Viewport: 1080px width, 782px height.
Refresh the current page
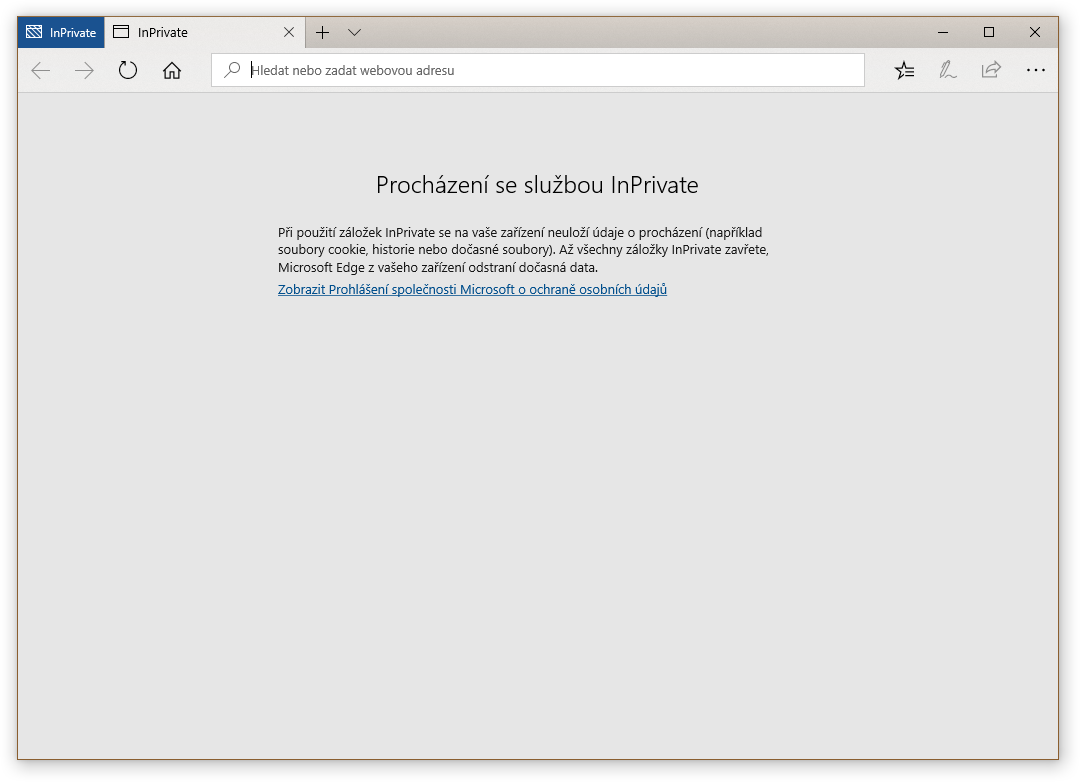(128, 70)
